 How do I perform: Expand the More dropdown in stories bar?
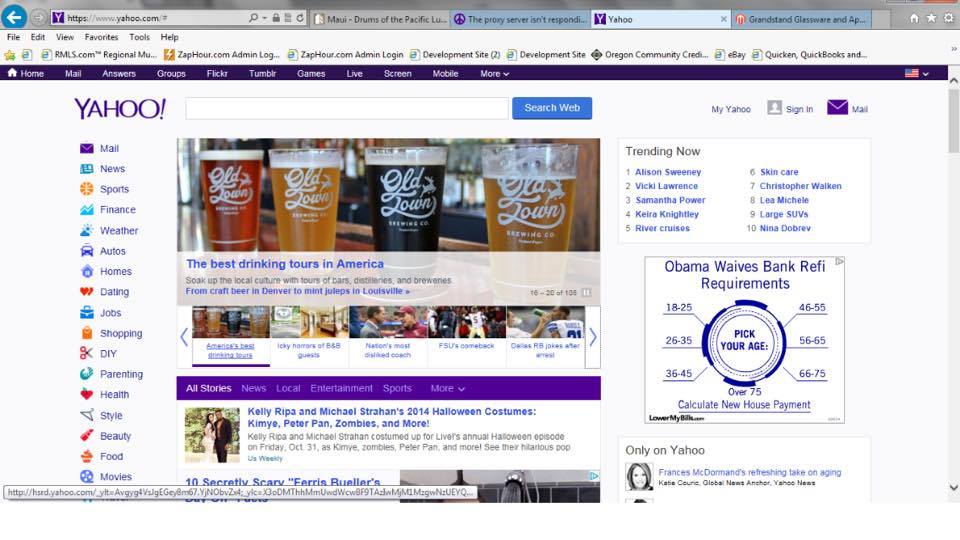coord(448,388)
